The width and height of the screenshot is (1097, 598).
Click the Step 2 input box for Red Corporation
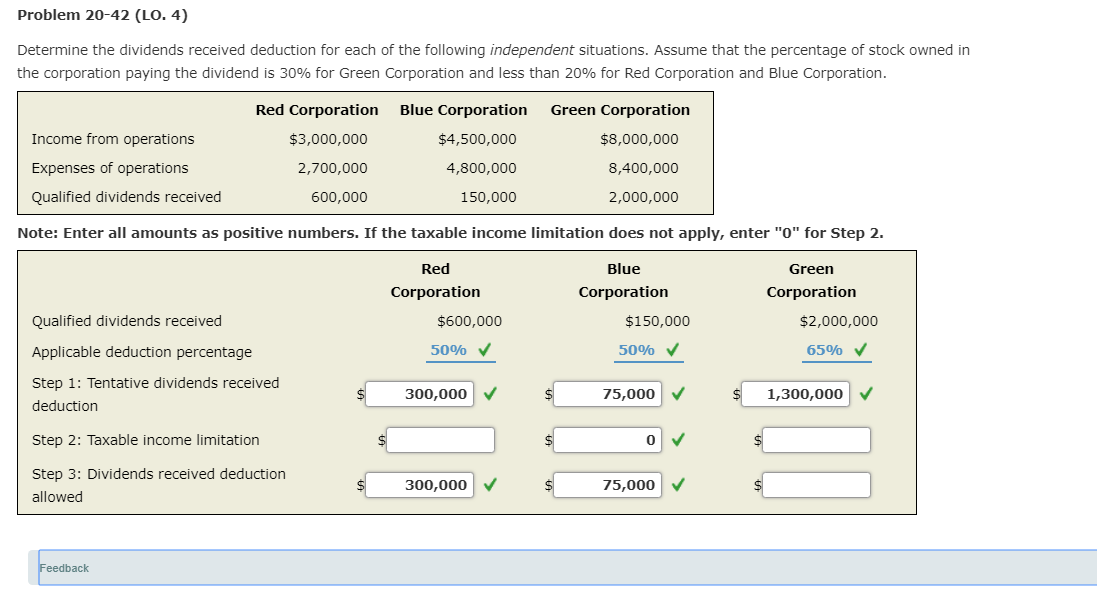coord(443,440)
